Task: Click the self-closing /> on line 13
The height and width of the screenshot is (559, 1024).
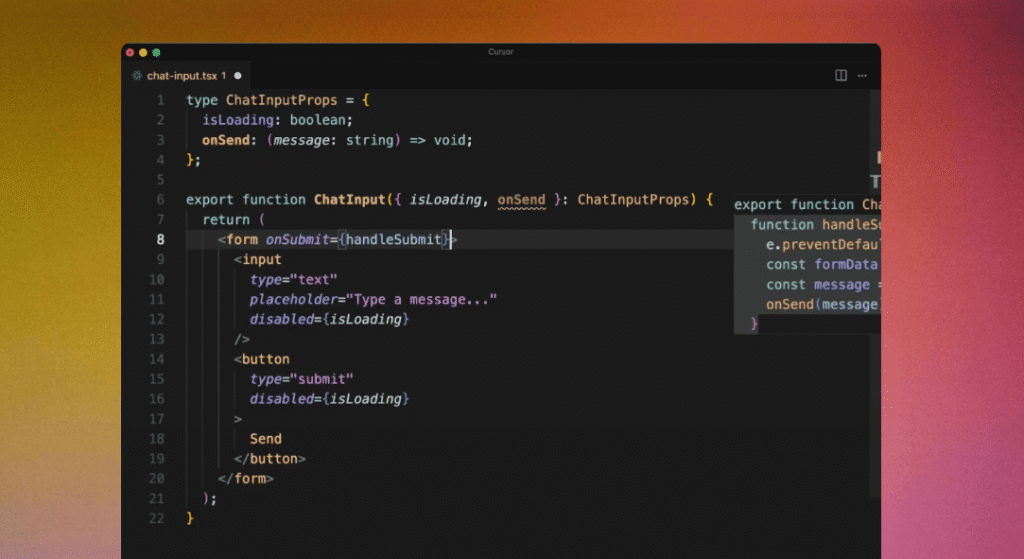Action: click(242, 339)
